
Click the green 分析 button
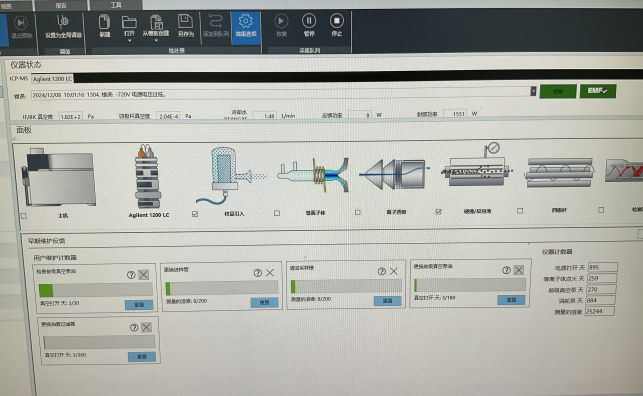(x=558, y=91)
